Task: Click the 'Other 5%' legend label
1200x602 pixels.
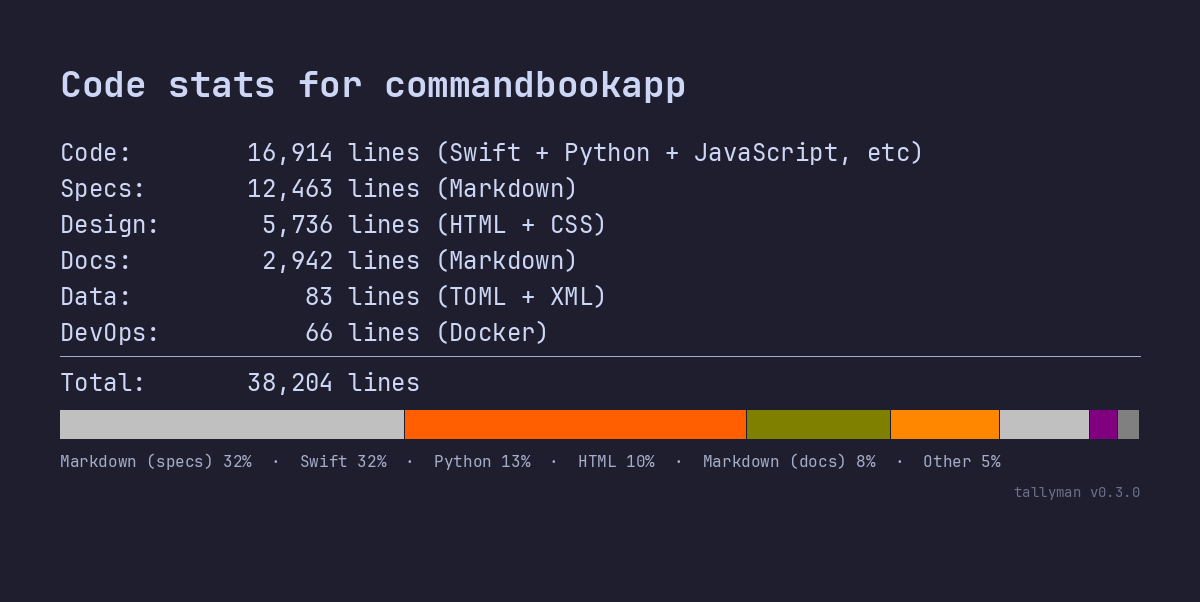Action: 961,461
